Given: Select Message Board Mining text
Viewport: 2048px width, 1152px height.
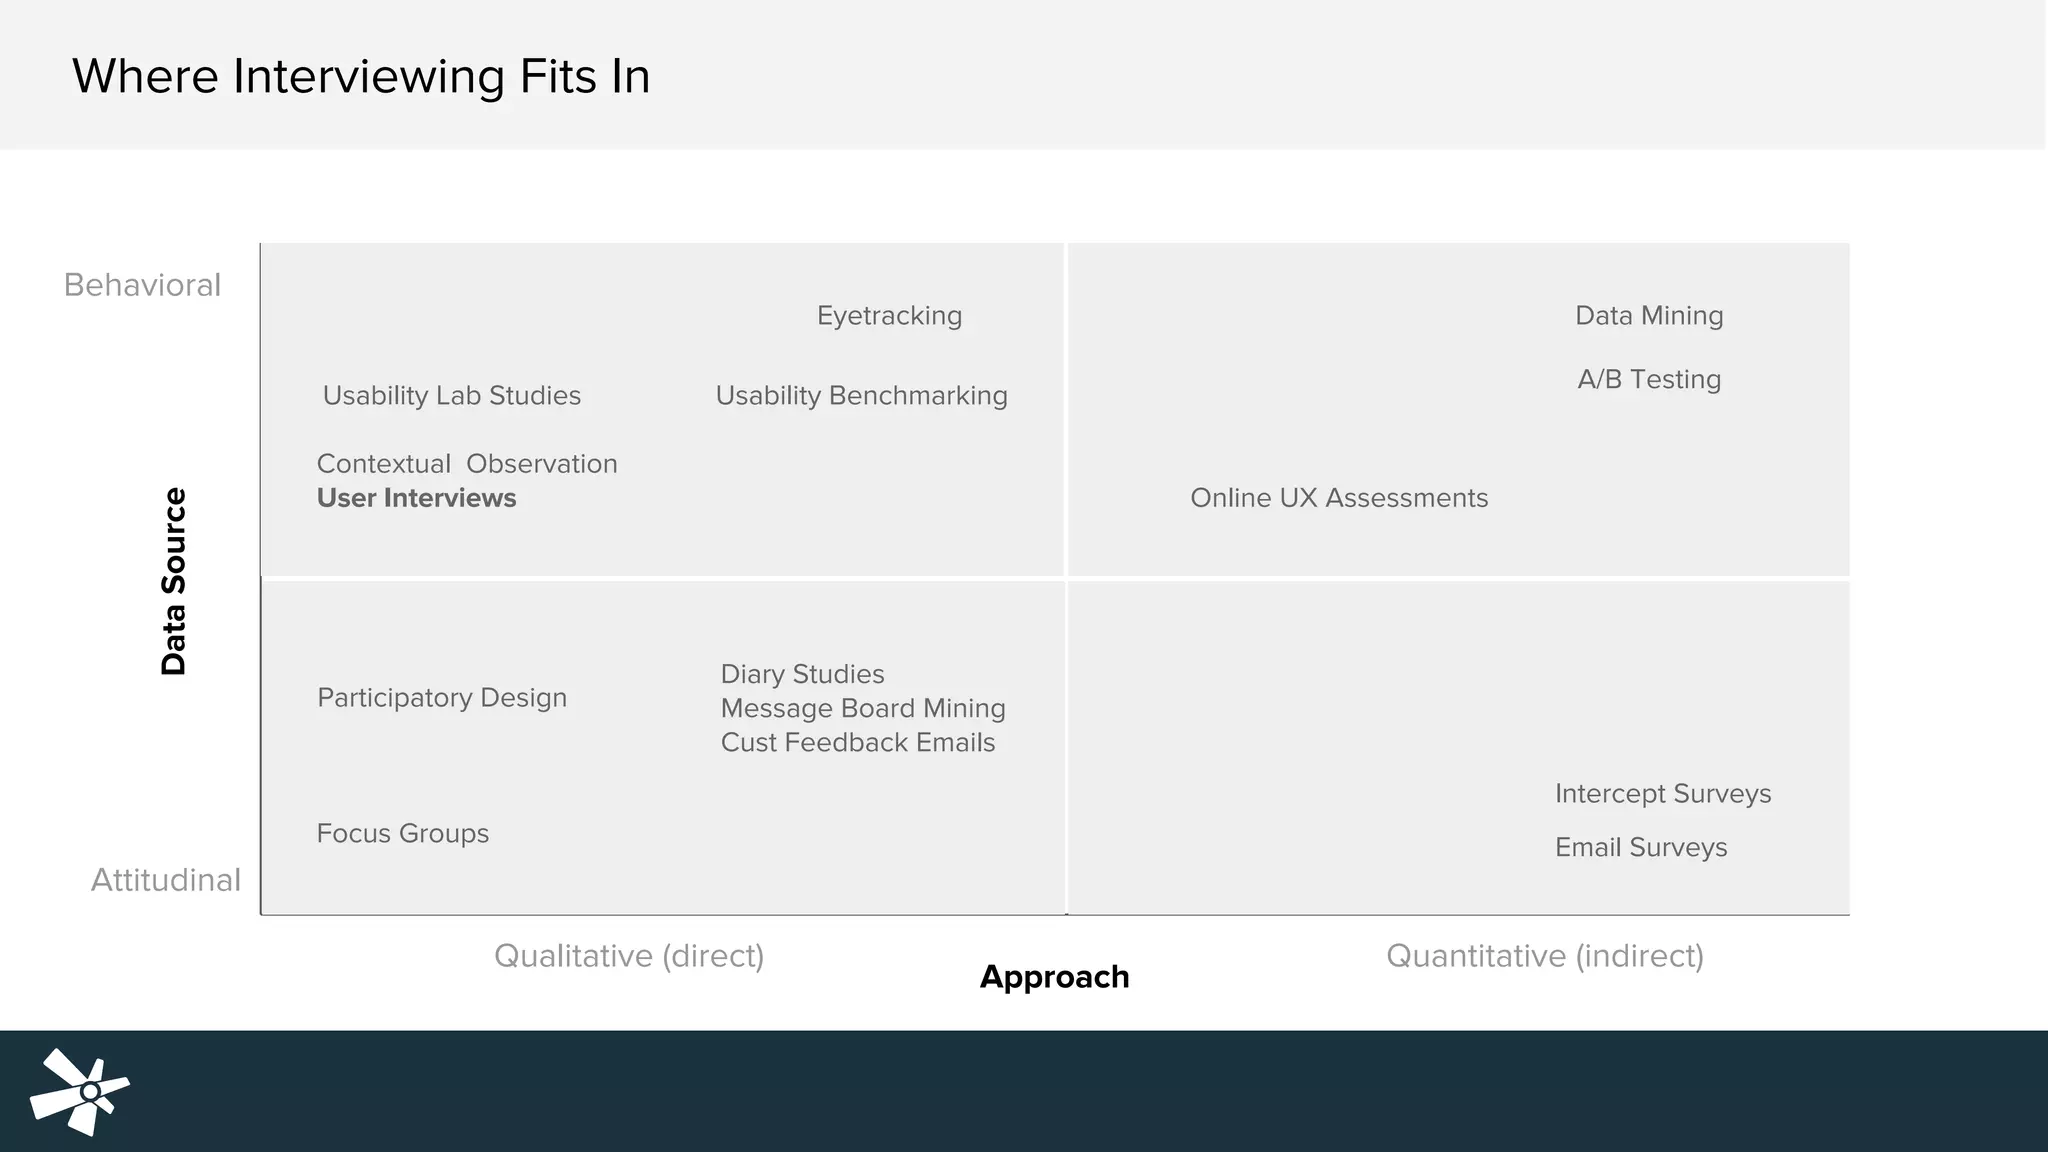Looking at the screenshot, I should (x=863, y=708).
